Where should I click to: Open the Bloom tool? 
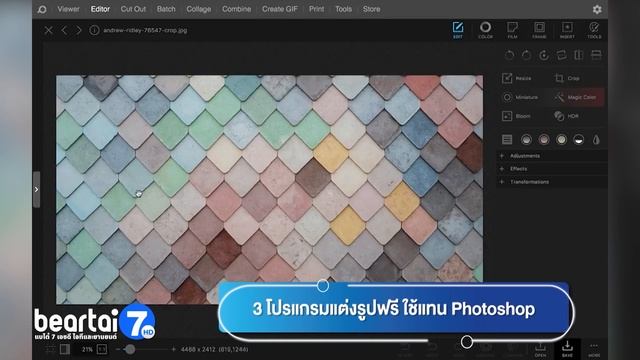click(x=516, y=116)
